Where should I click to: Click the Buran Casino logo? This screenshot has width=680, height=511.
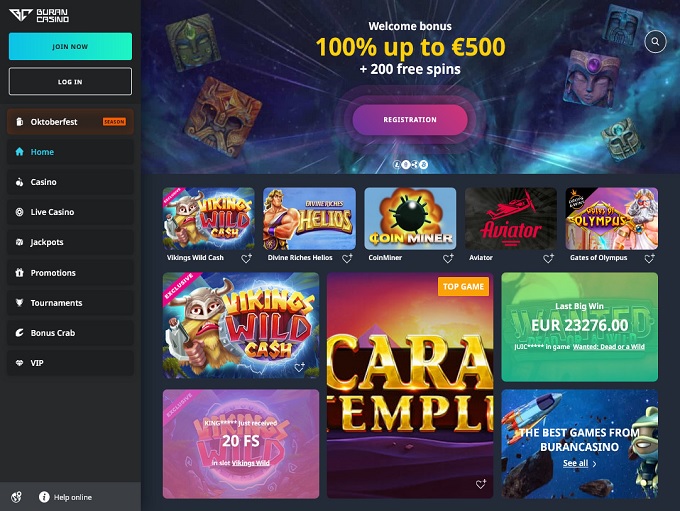(39, 15)
